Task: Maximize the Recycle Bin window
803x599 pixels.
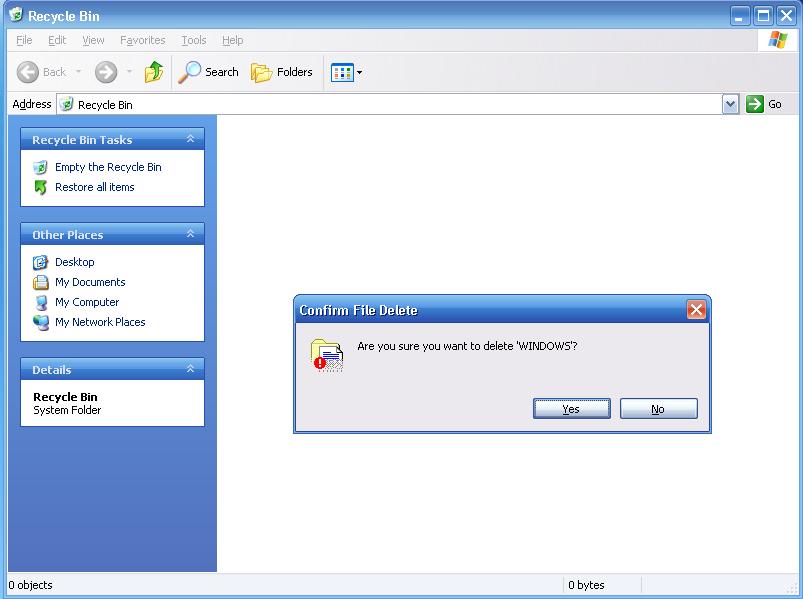Action: point(763,16)
